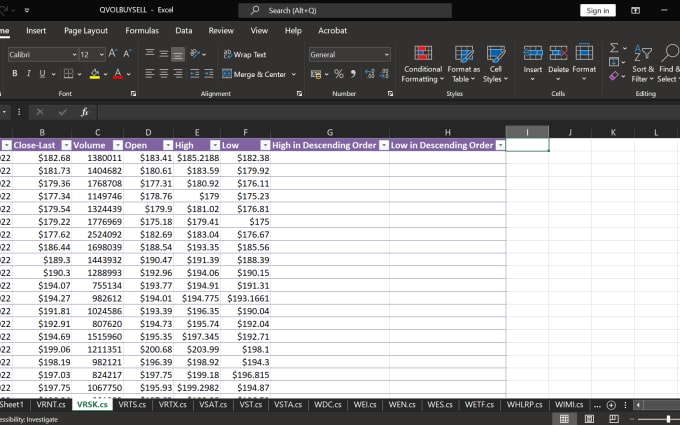
Task: Open the General number format dropdown
Action: [x=386, y=55]
